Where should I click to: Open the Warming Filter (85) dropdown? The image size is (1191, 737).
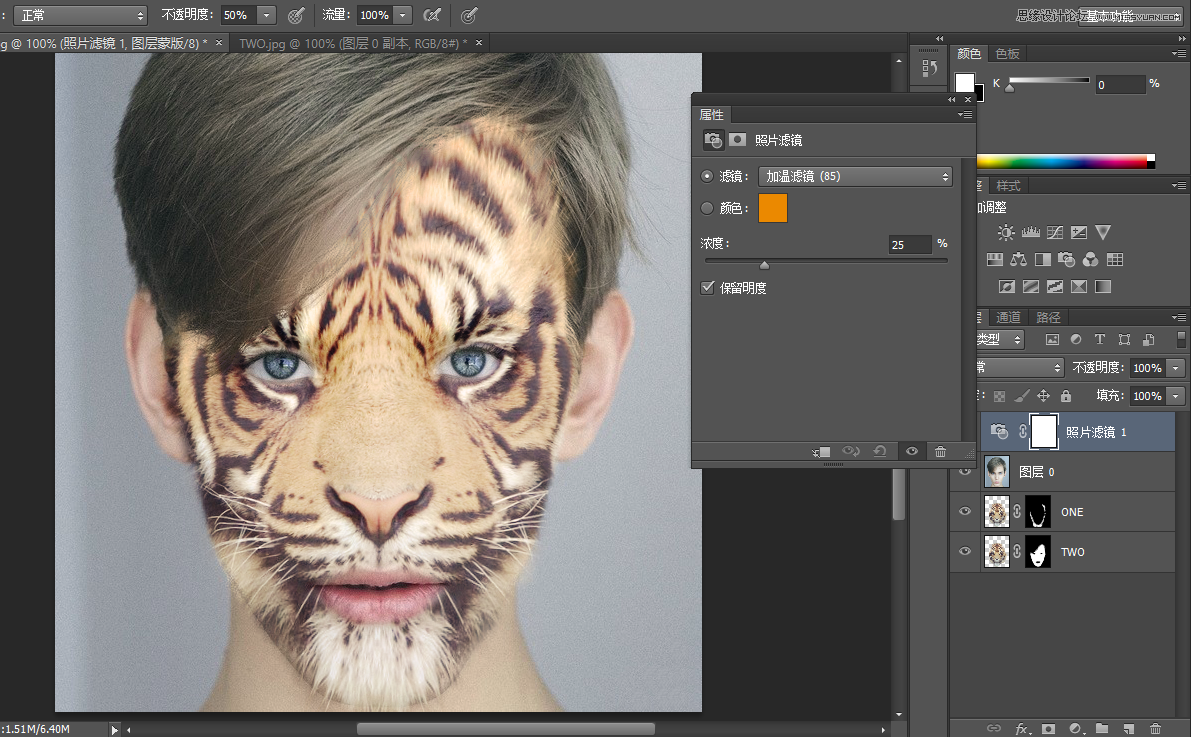pyautogui.click(x=855, y=176)
